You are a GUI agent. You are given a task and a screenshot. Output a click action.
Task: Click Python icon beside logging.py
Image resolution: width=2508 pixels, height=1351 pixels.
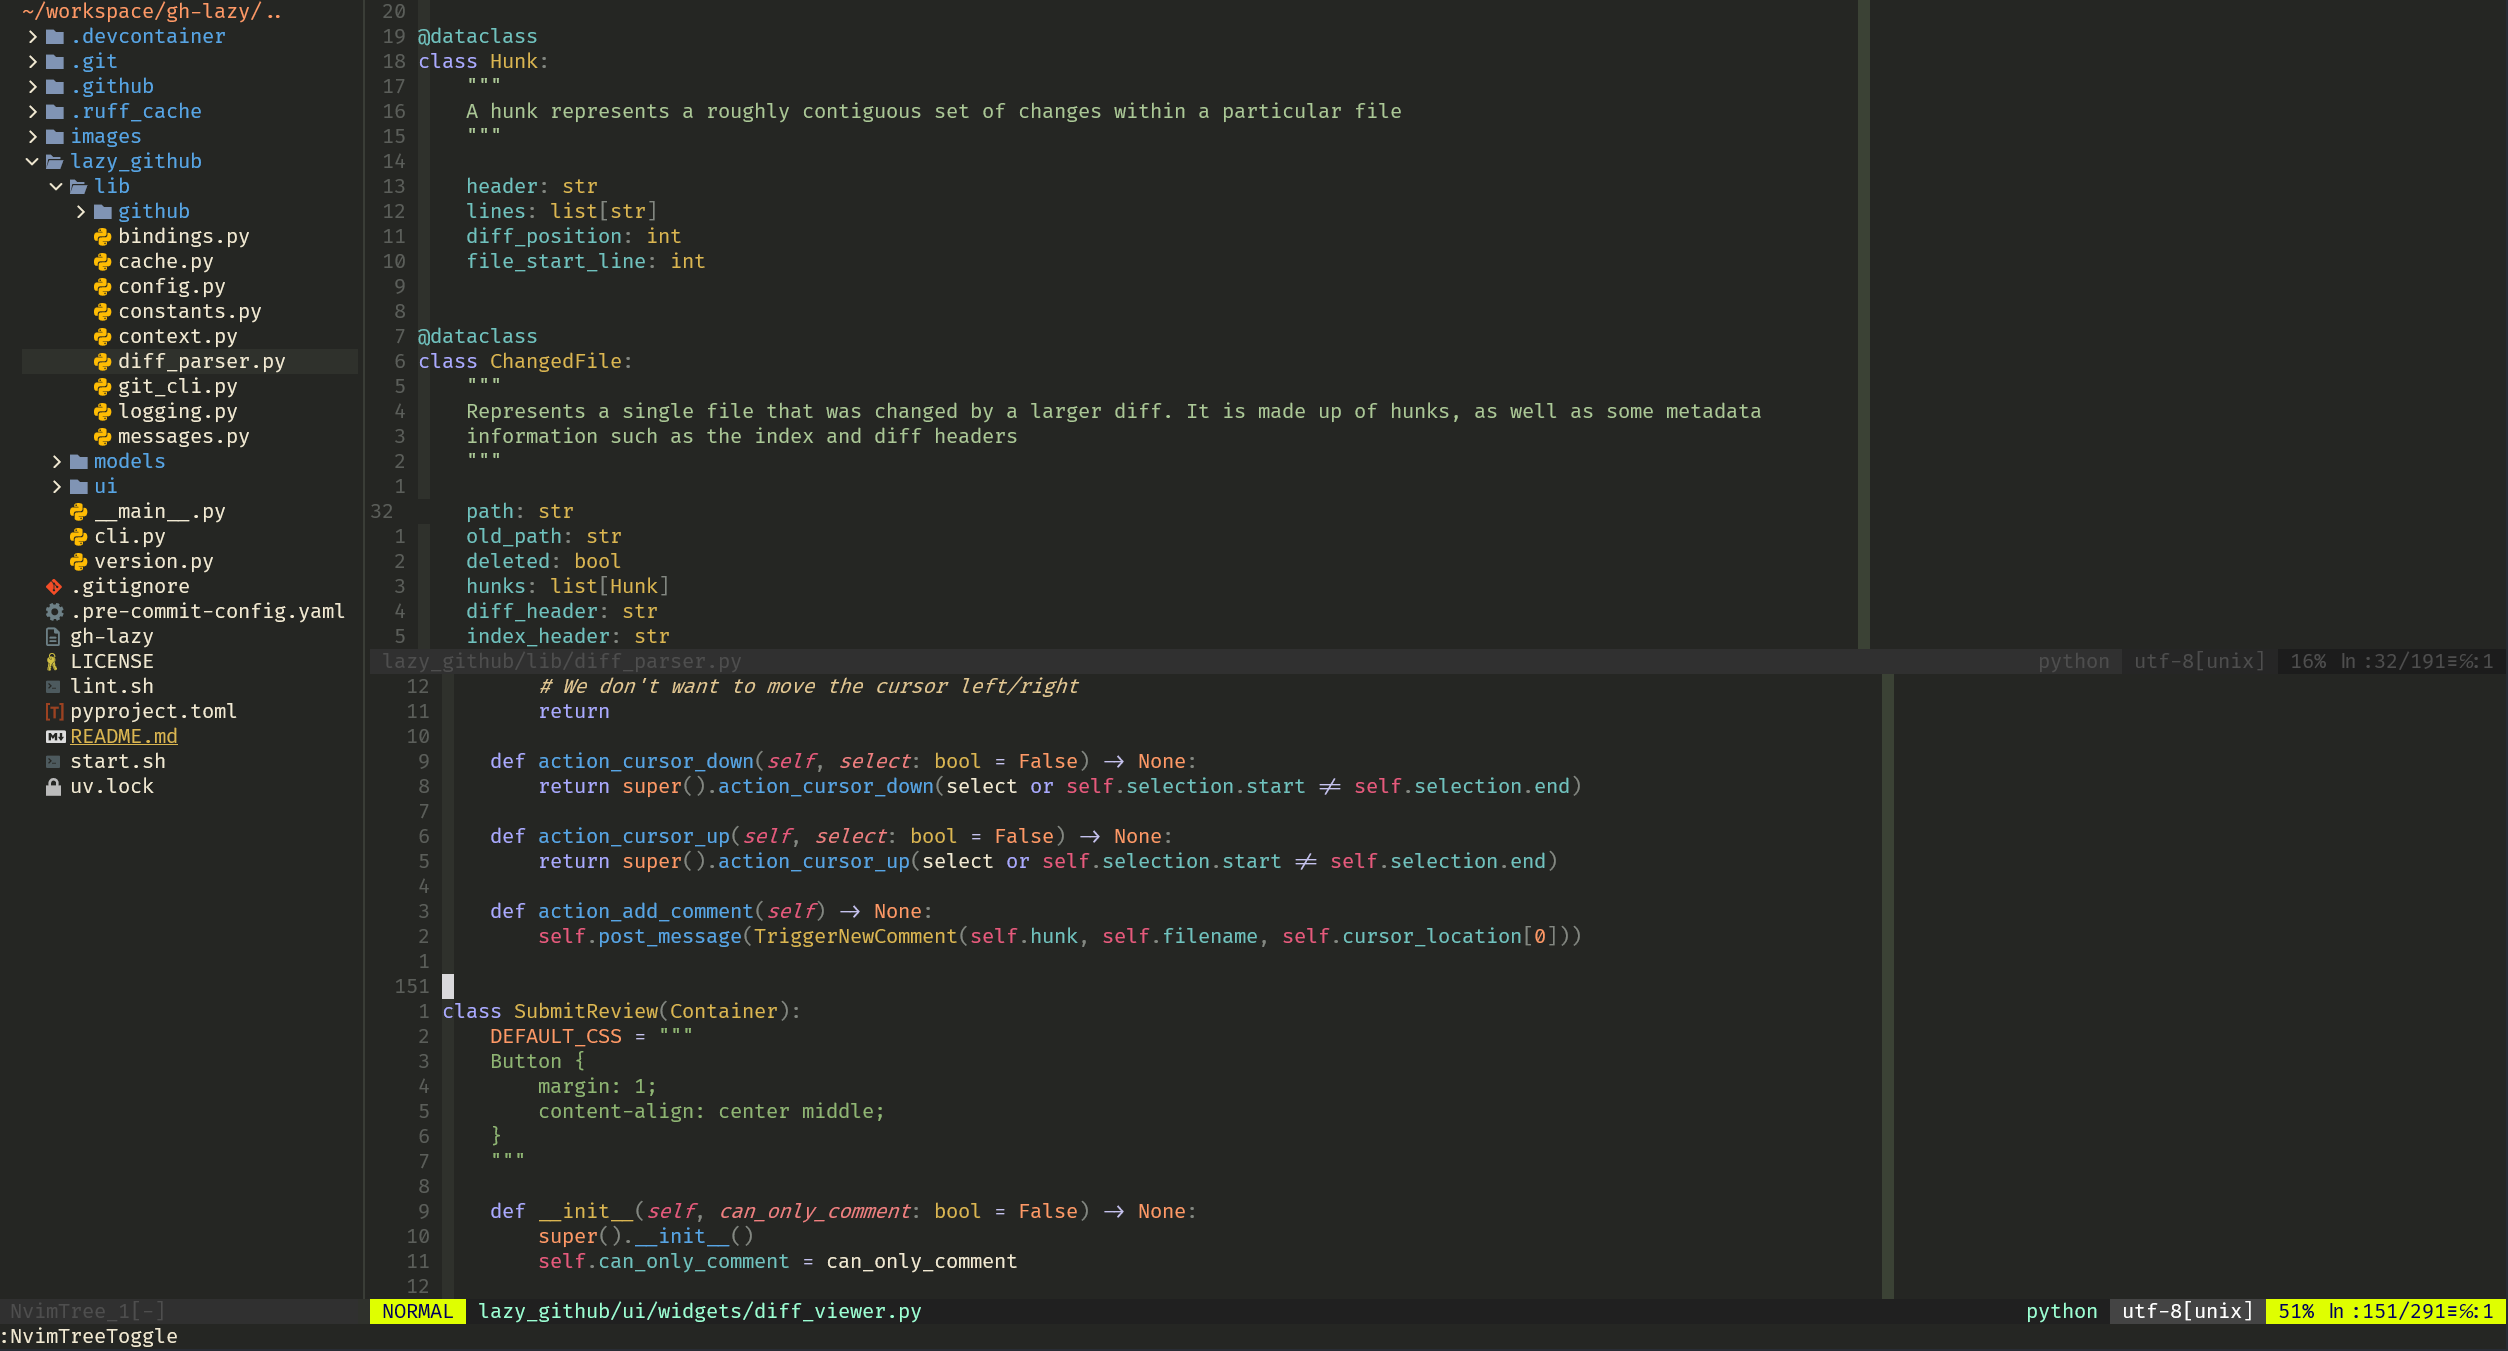point(103,412)
